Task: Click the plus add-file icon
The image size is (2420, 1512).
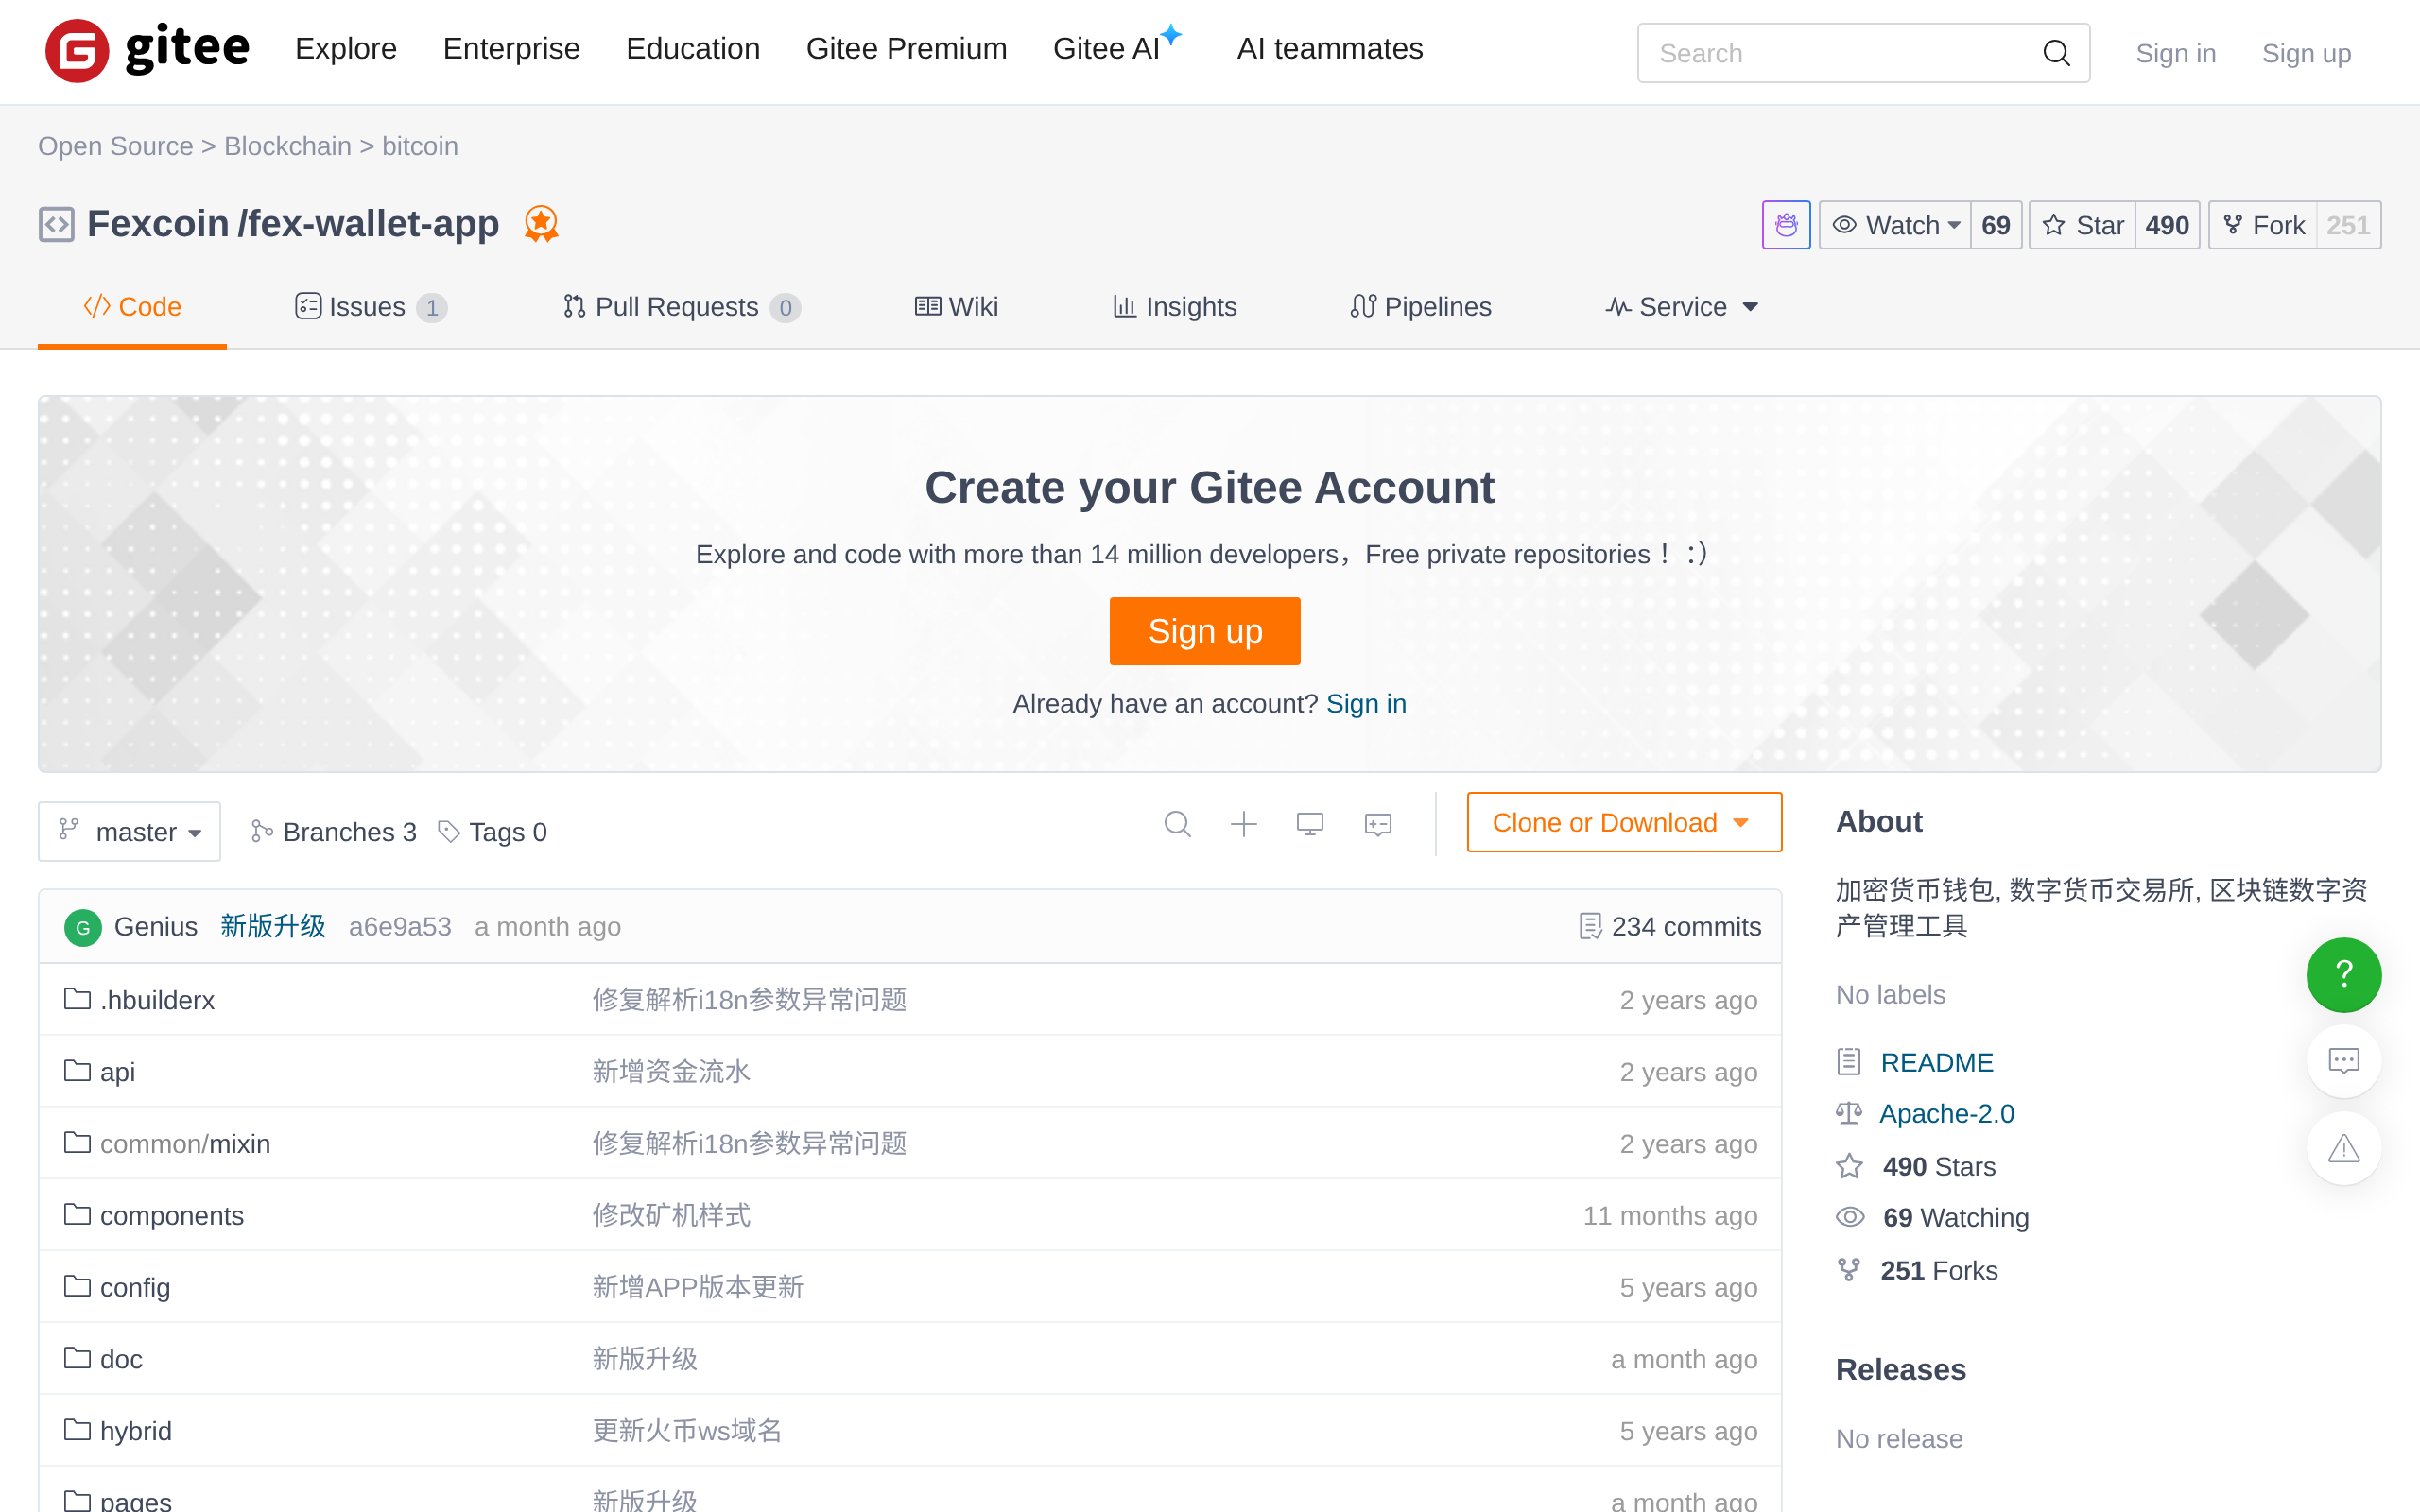Action: (x=1243, y=824)
